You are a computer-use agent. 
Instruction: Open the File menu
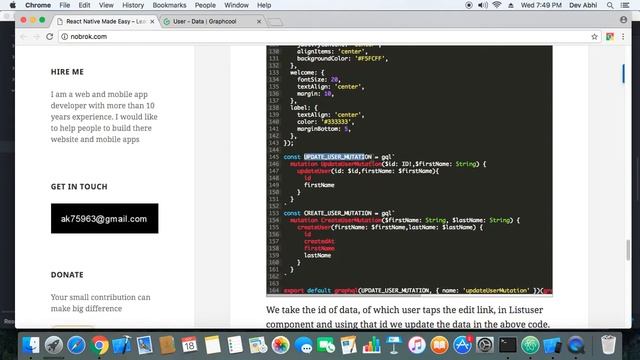pos(64,5)
